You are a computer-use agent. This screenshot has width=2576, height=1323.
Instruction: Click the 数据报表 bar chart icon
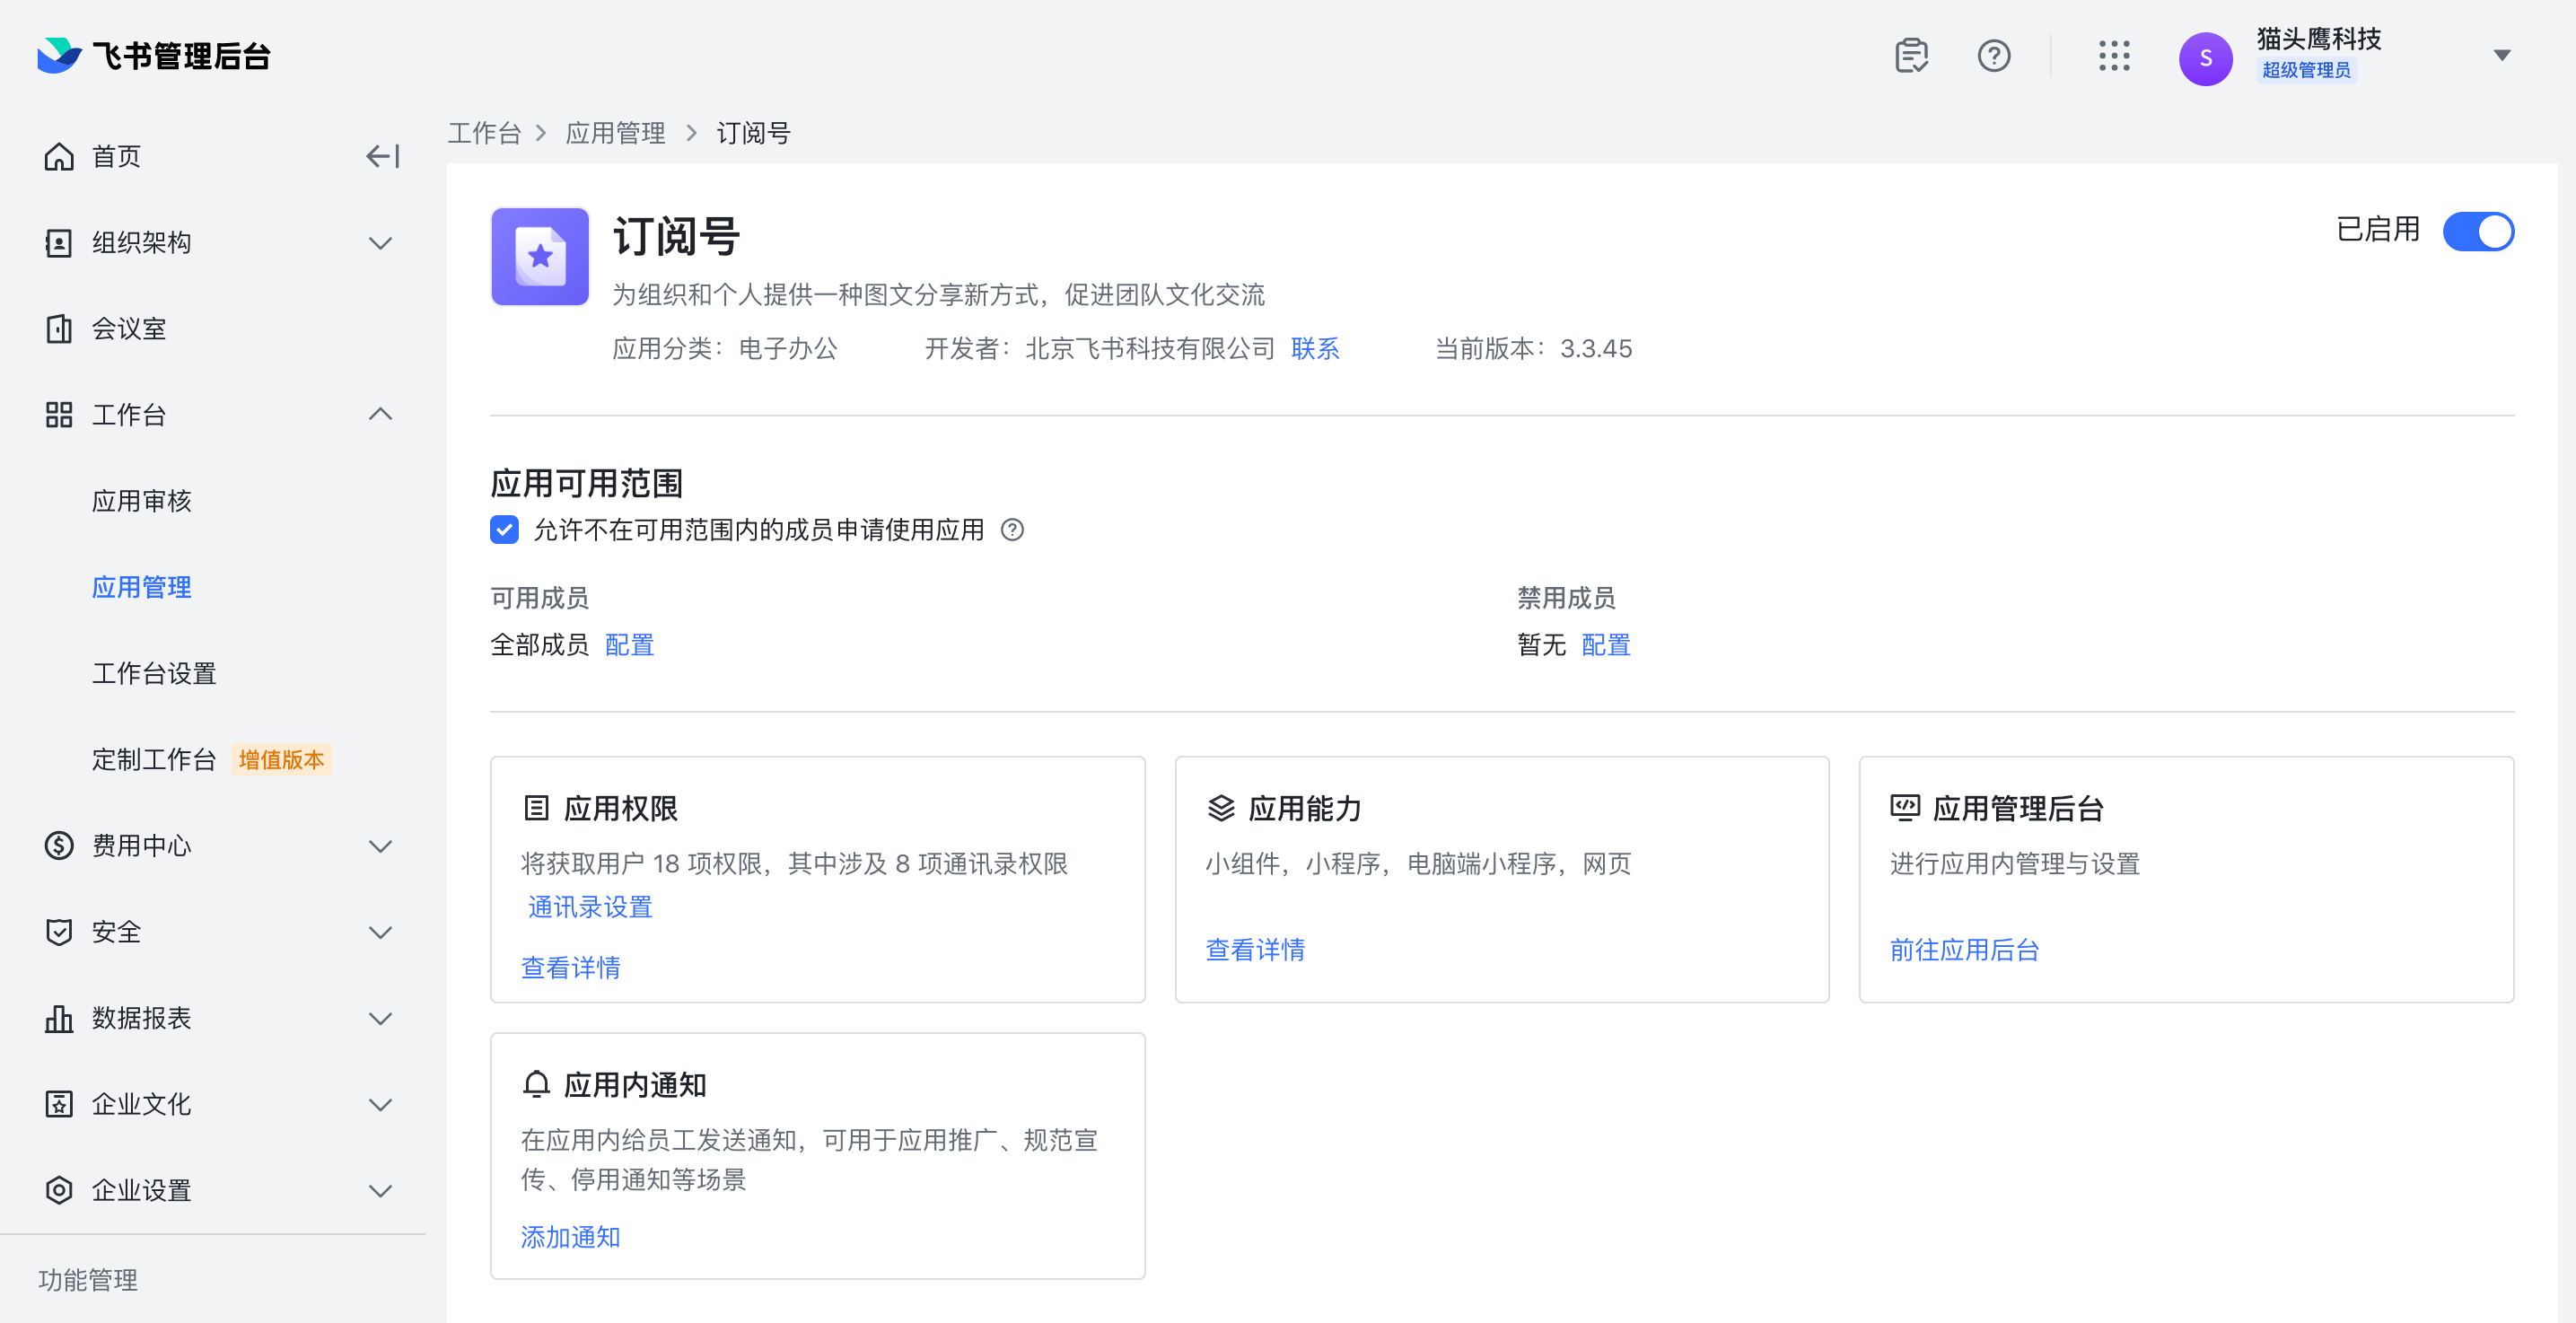pos(59,1017)
